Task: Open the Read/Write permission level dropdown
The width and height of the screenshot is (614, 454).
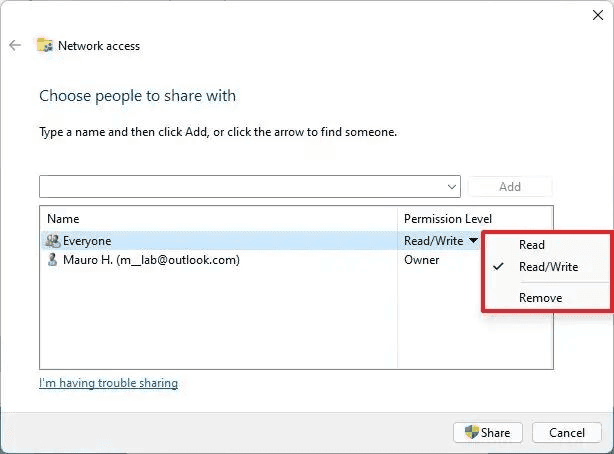Action: tap(472, 241)
